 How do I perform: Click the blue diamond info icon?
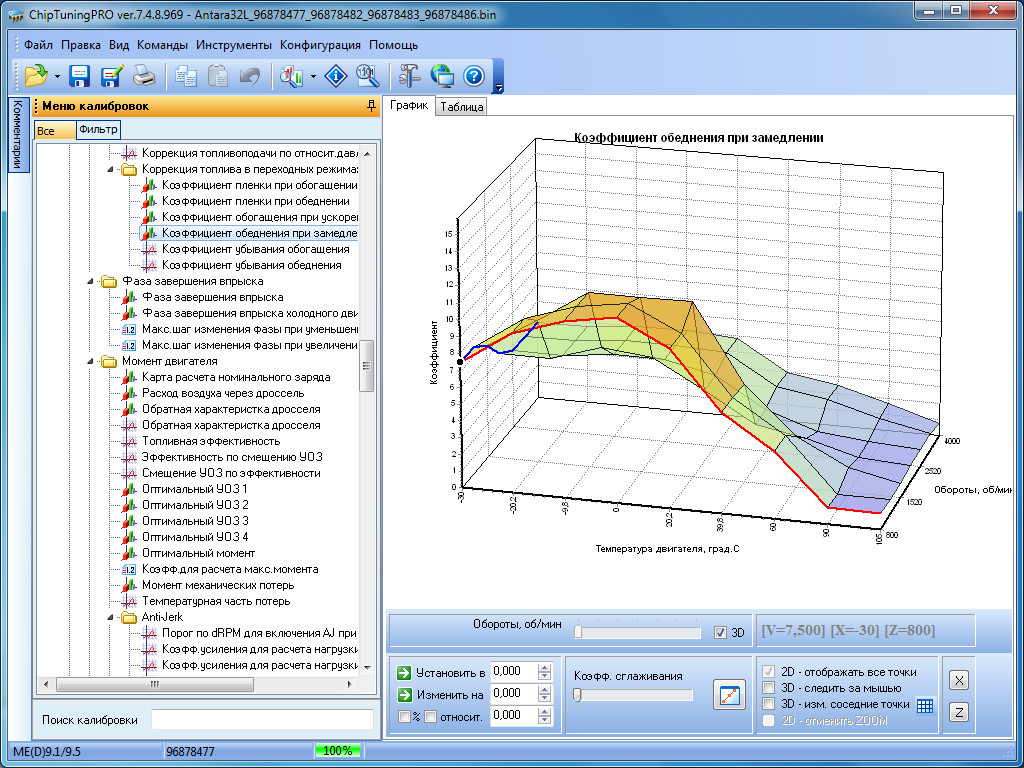click(x=337, y=75)
